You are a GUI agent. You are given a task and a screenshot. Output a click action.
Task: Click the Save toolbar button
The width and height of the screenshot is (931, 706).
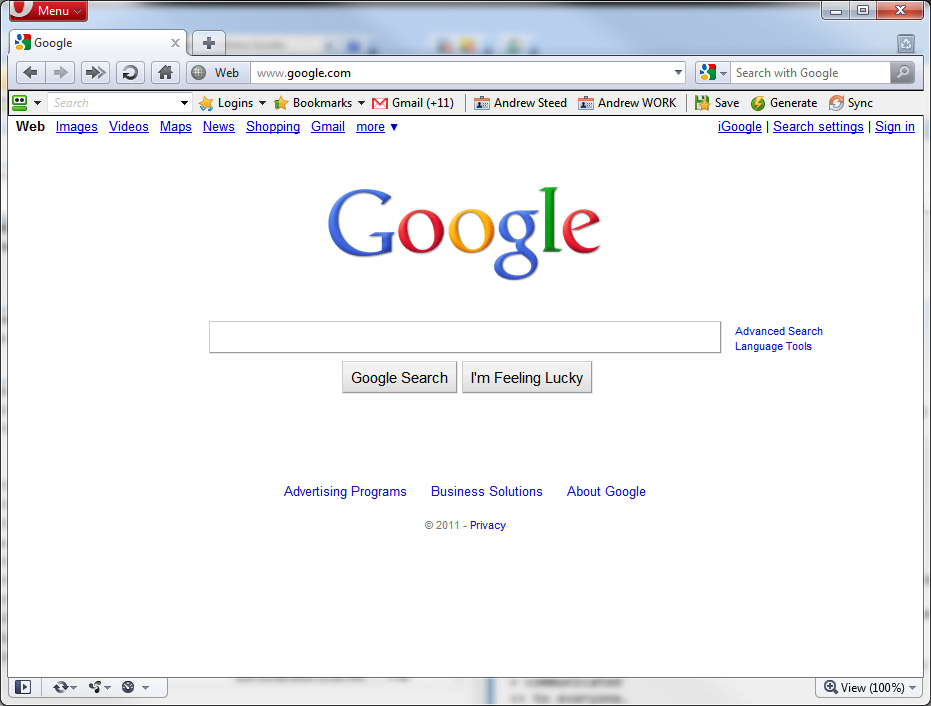pyautogui.click(x=717, y=103)
